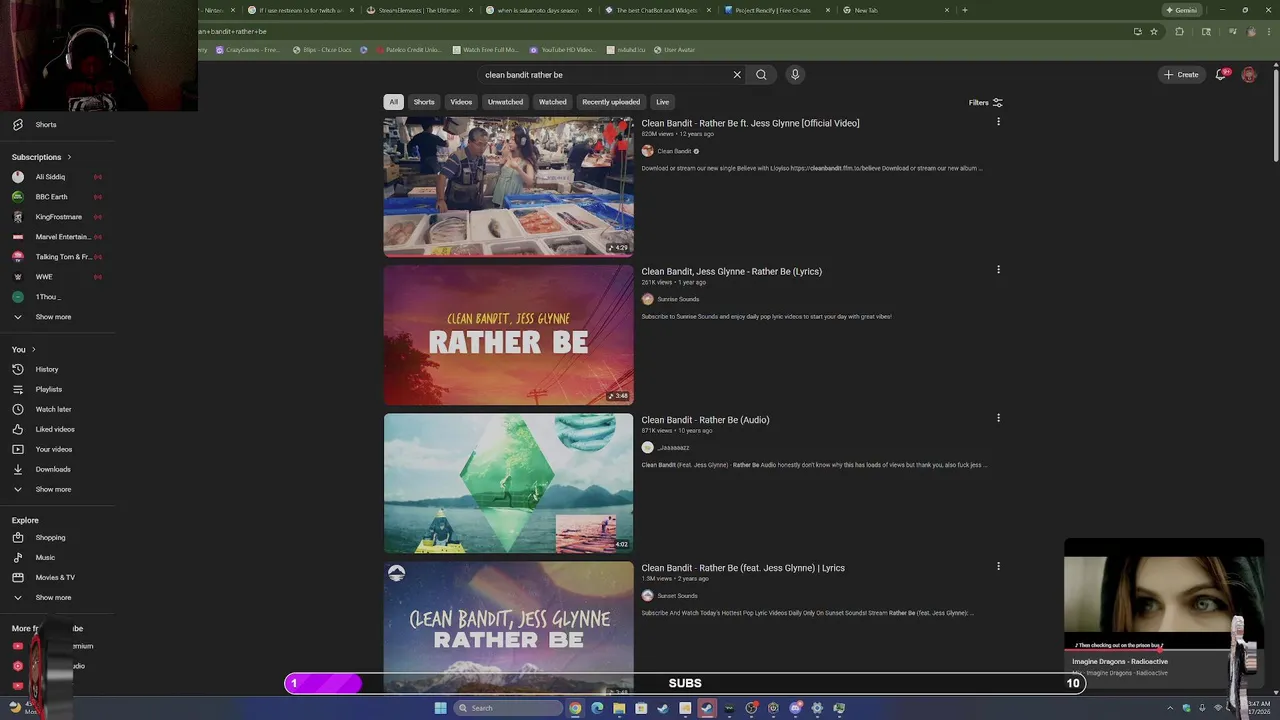This screenshot has width=1280, height=720.
Task: Select the Live filter chip
Action: coord(662,102)
